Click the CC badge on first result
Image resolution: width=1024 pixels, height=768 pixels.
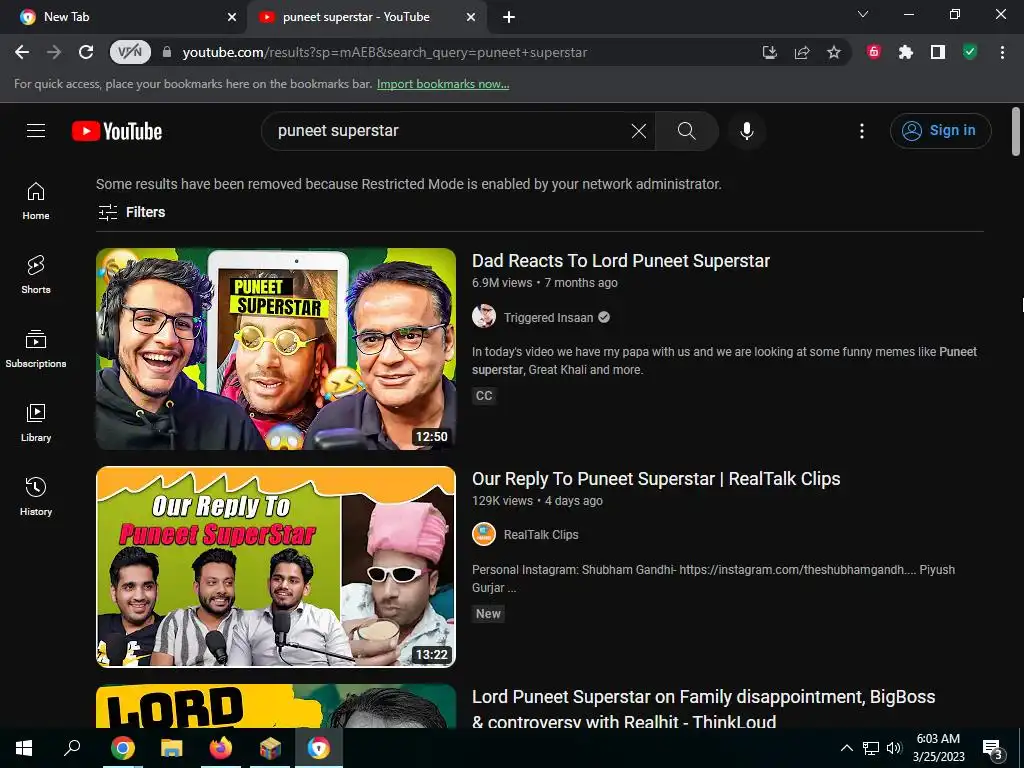pyautogui.click(x=484, y=396)
